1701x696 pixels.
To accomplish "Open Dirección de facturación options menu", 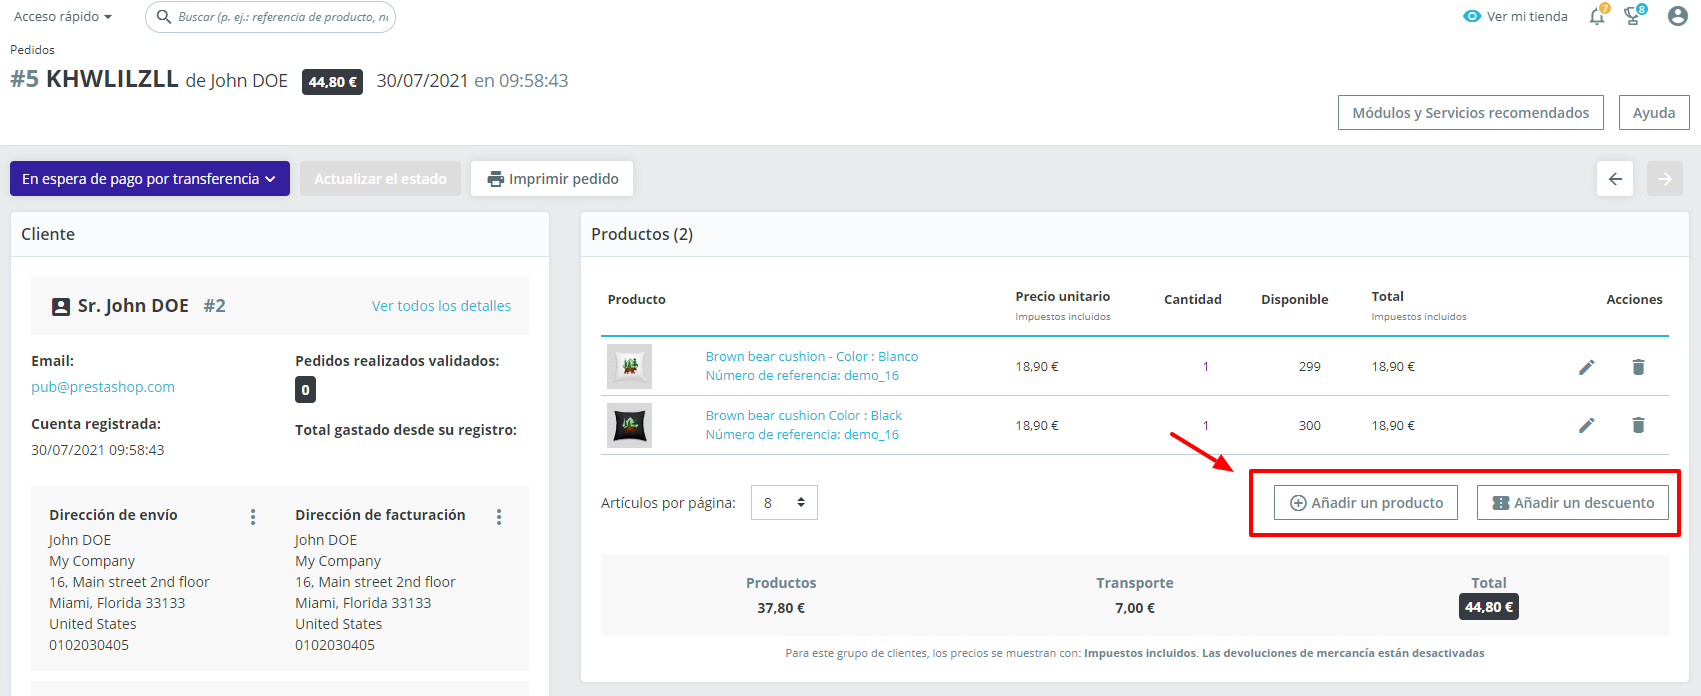I will pos(499,517).
